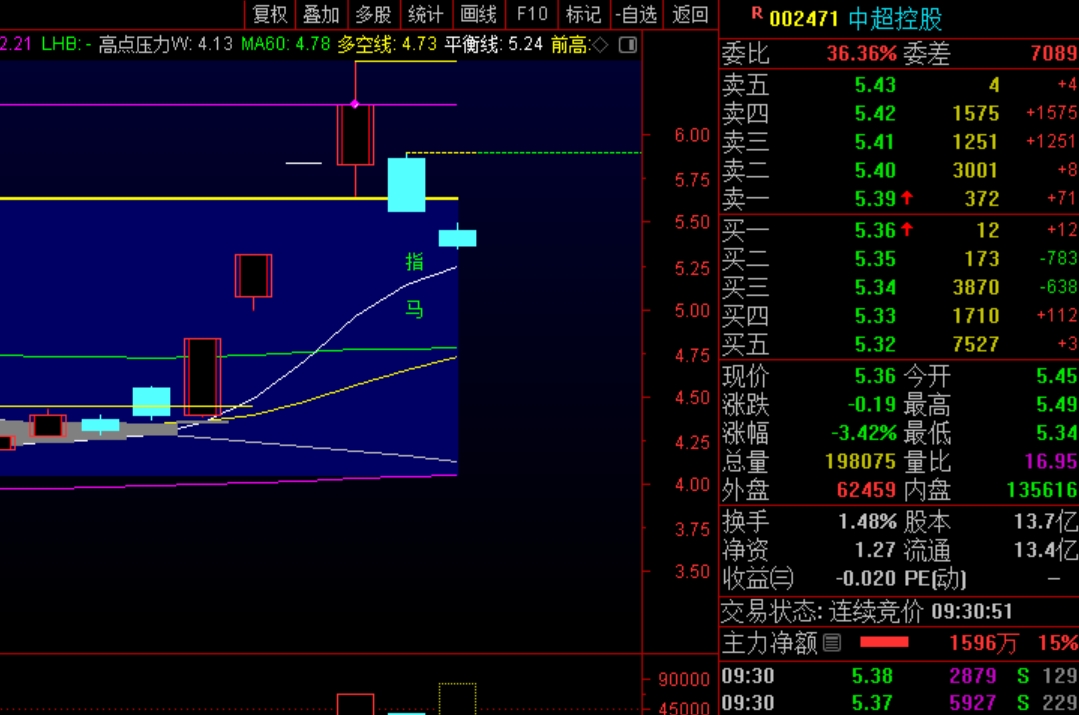1079x715 pixels.
Task: Click the 交易状态 连续竞价 status line
Action: click(x=866, y=611)
